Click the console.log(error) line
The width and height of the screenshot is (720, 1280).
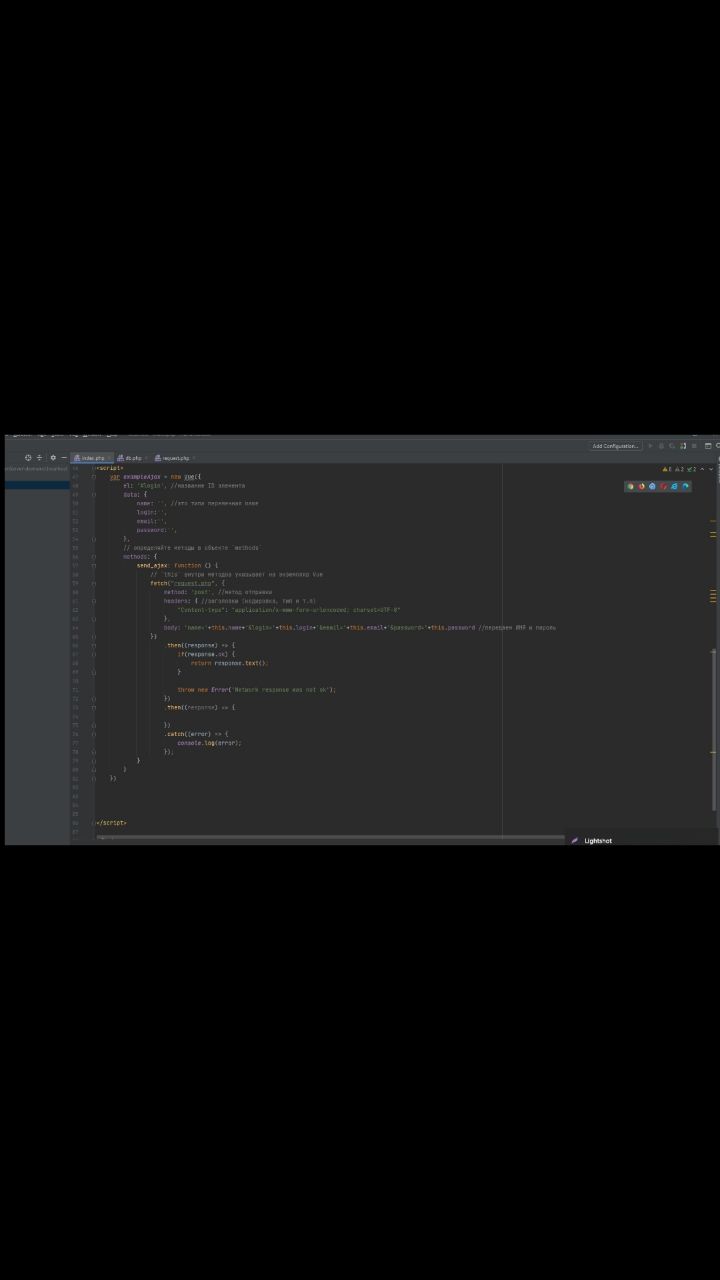pyautogui.click(x=210, y=743)
